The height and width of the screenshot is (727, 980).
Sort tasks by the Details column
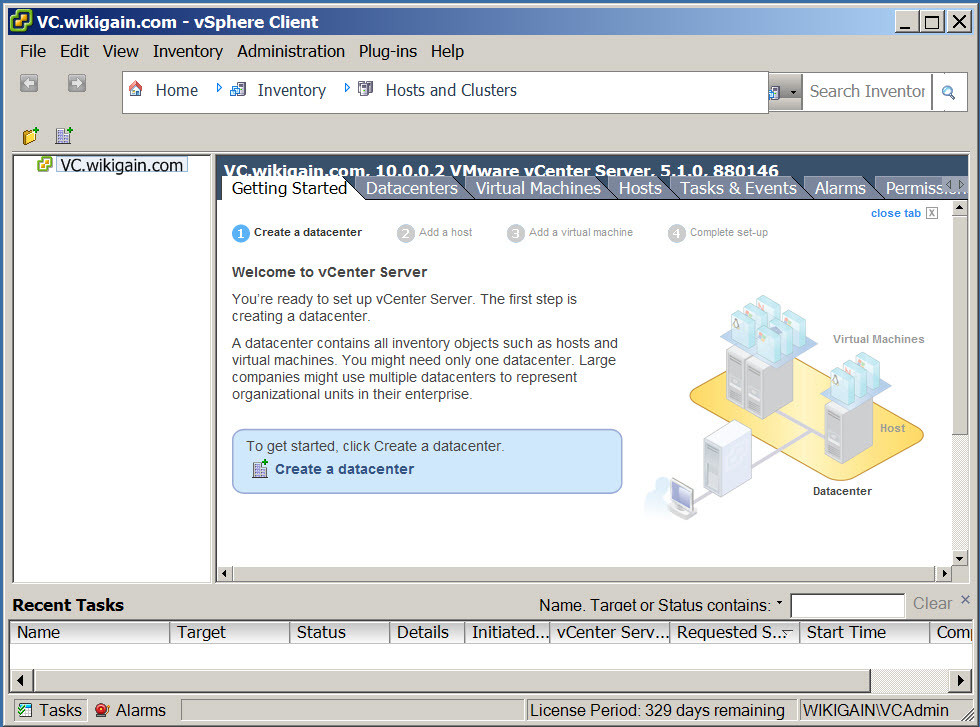click(x=427, y=633)
